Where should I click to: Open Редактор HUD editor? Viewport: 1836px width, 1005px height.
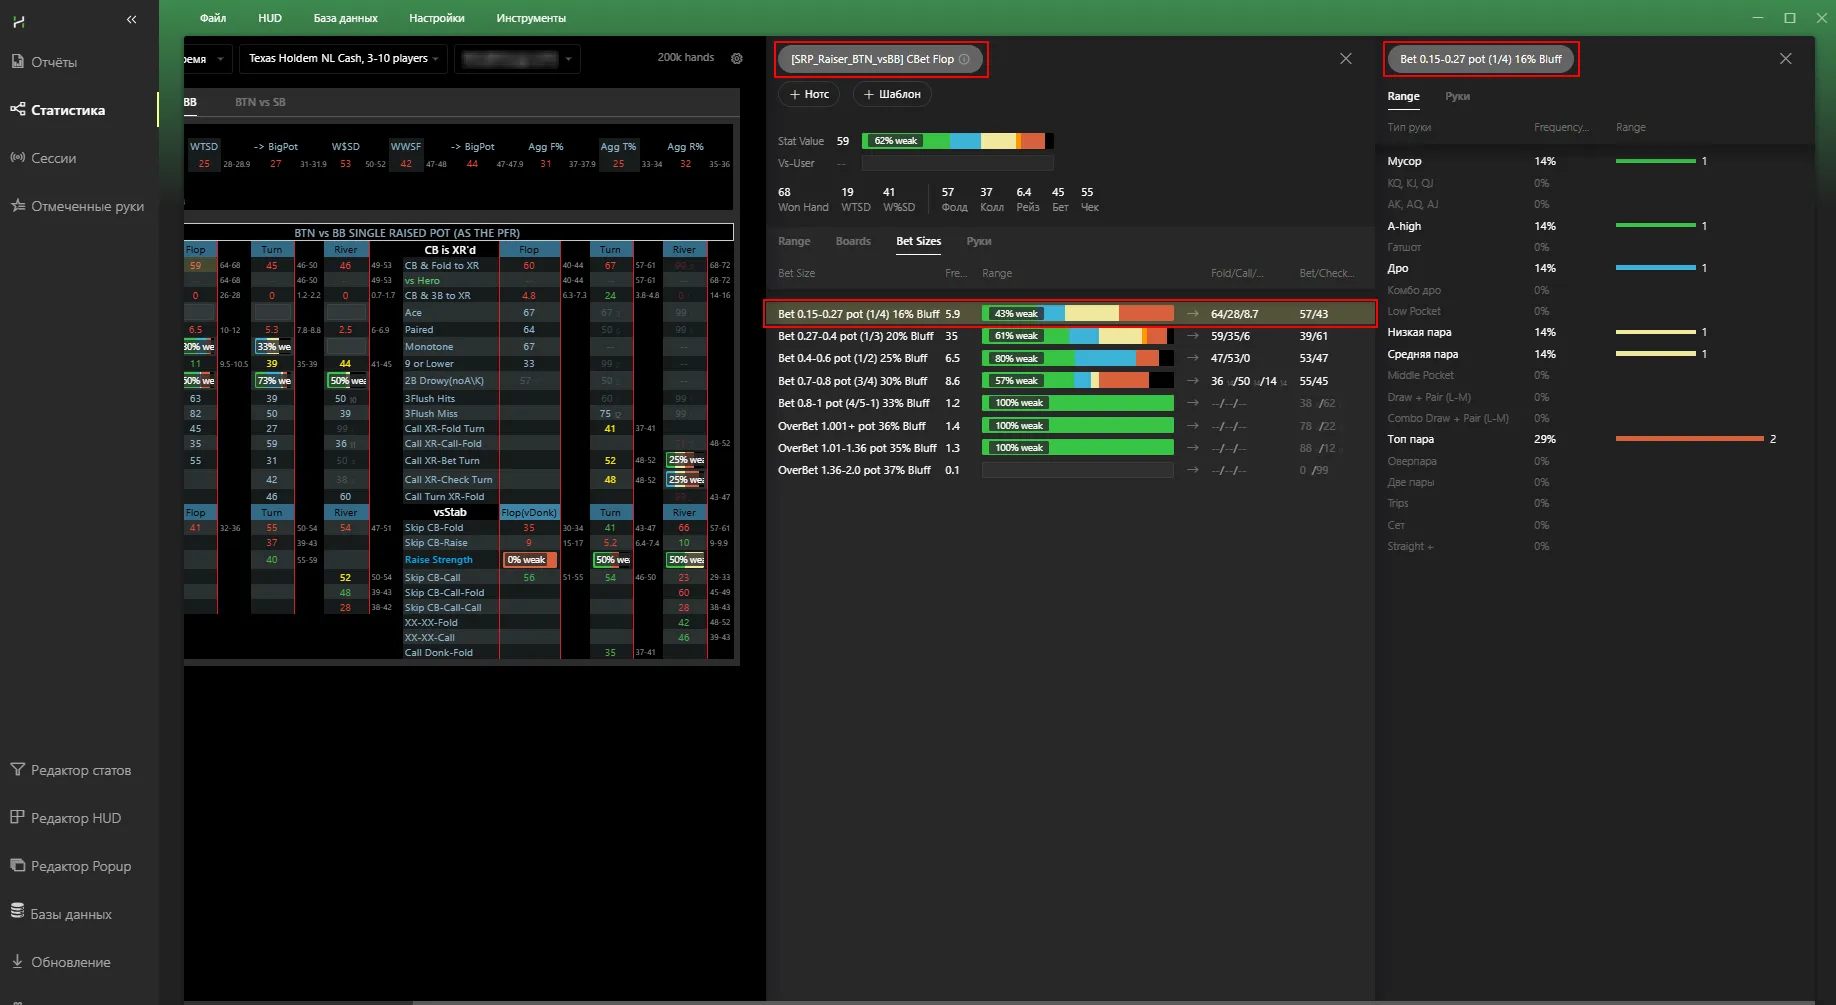66,818
